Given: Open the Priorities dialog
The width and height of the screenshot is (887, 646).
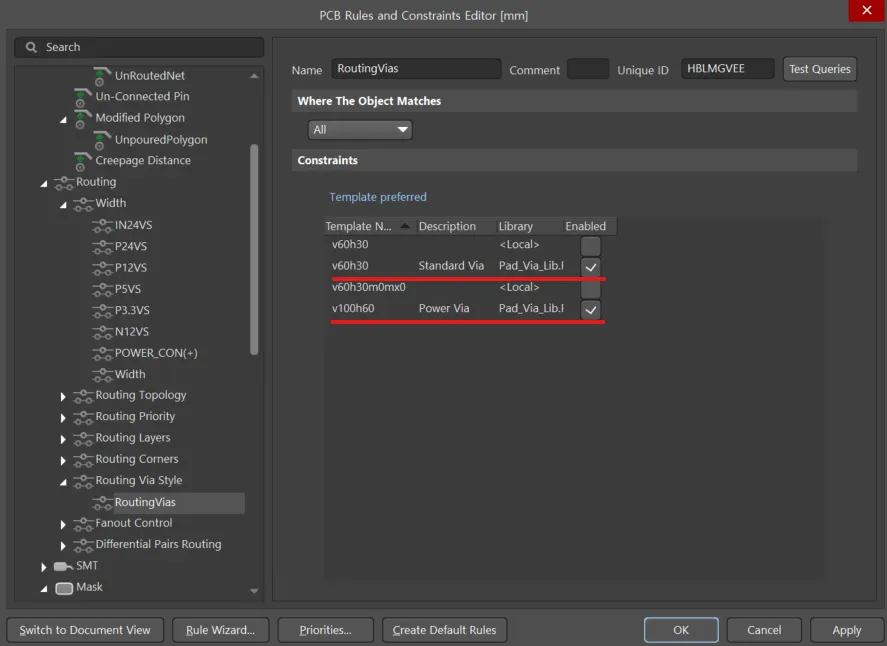Looking at the screenshot, I should click(x=325, y=630).
